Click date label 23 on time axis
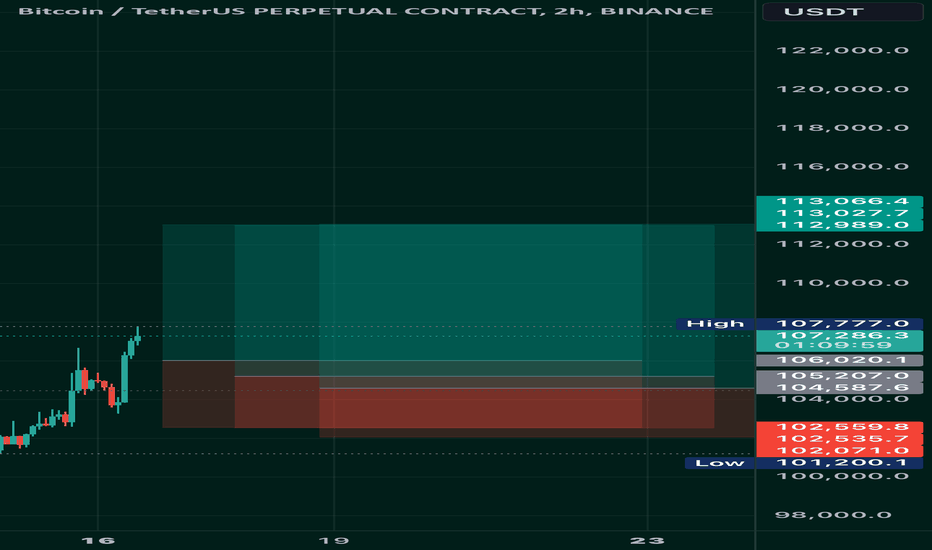Viewport: 932px width, 550px height. point(647,540)
